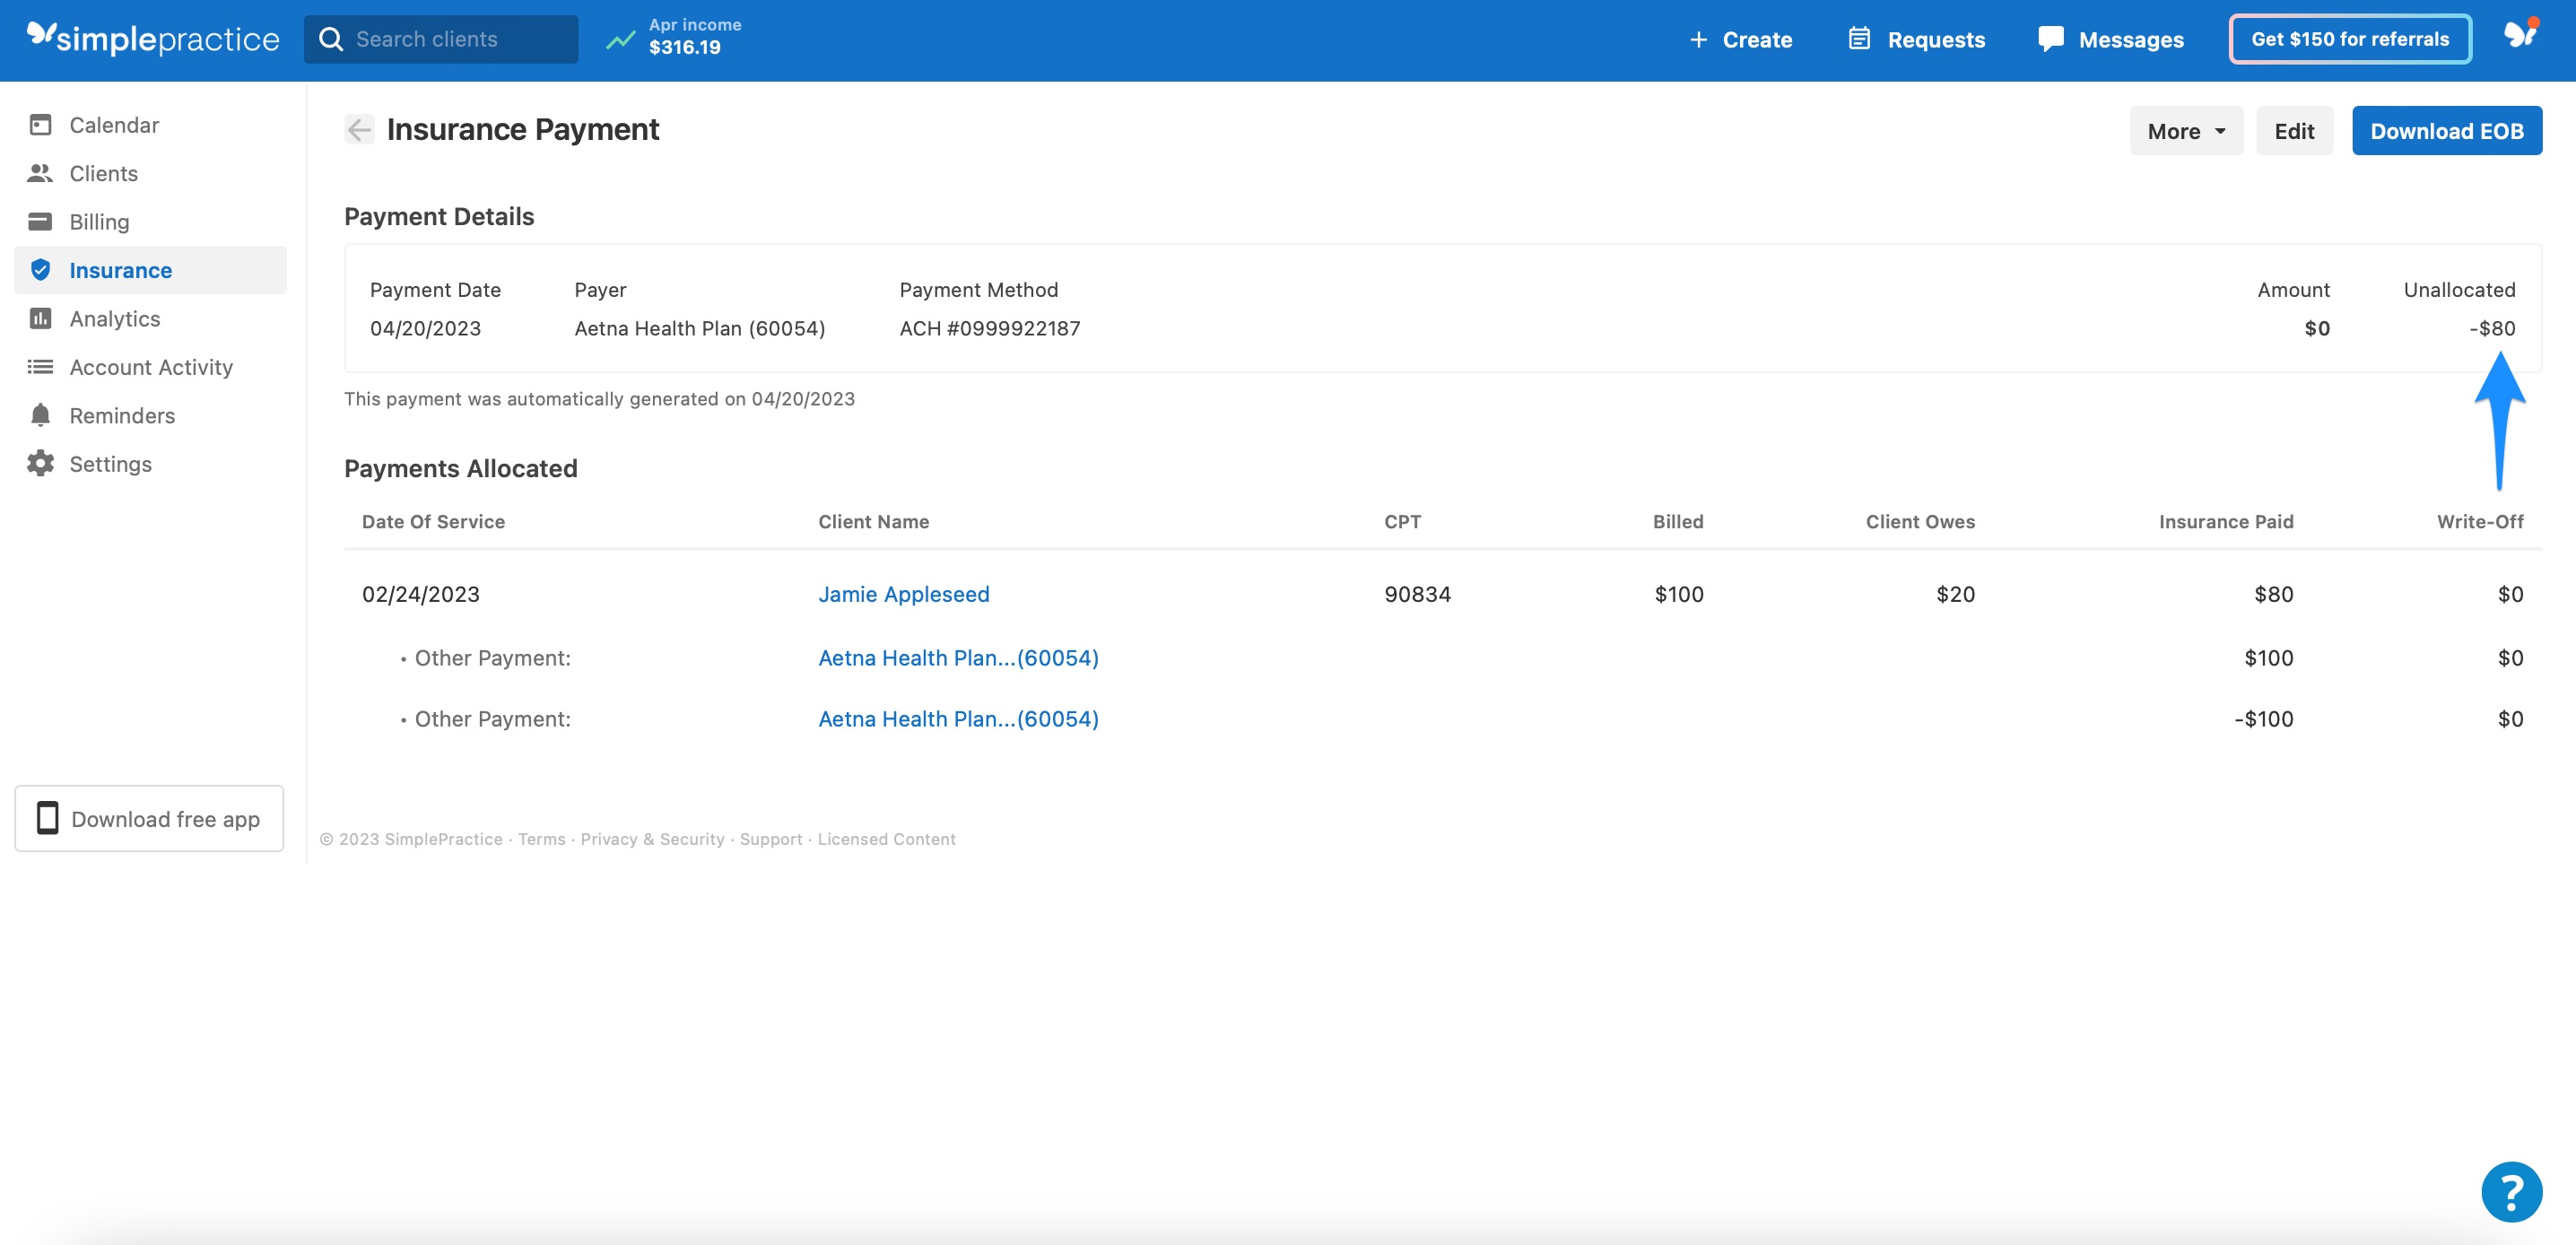Click the Apr income $316.19 amount
Image resolution: width=2576 pixels, height=1245 pixels.
(x=684, y=47)
